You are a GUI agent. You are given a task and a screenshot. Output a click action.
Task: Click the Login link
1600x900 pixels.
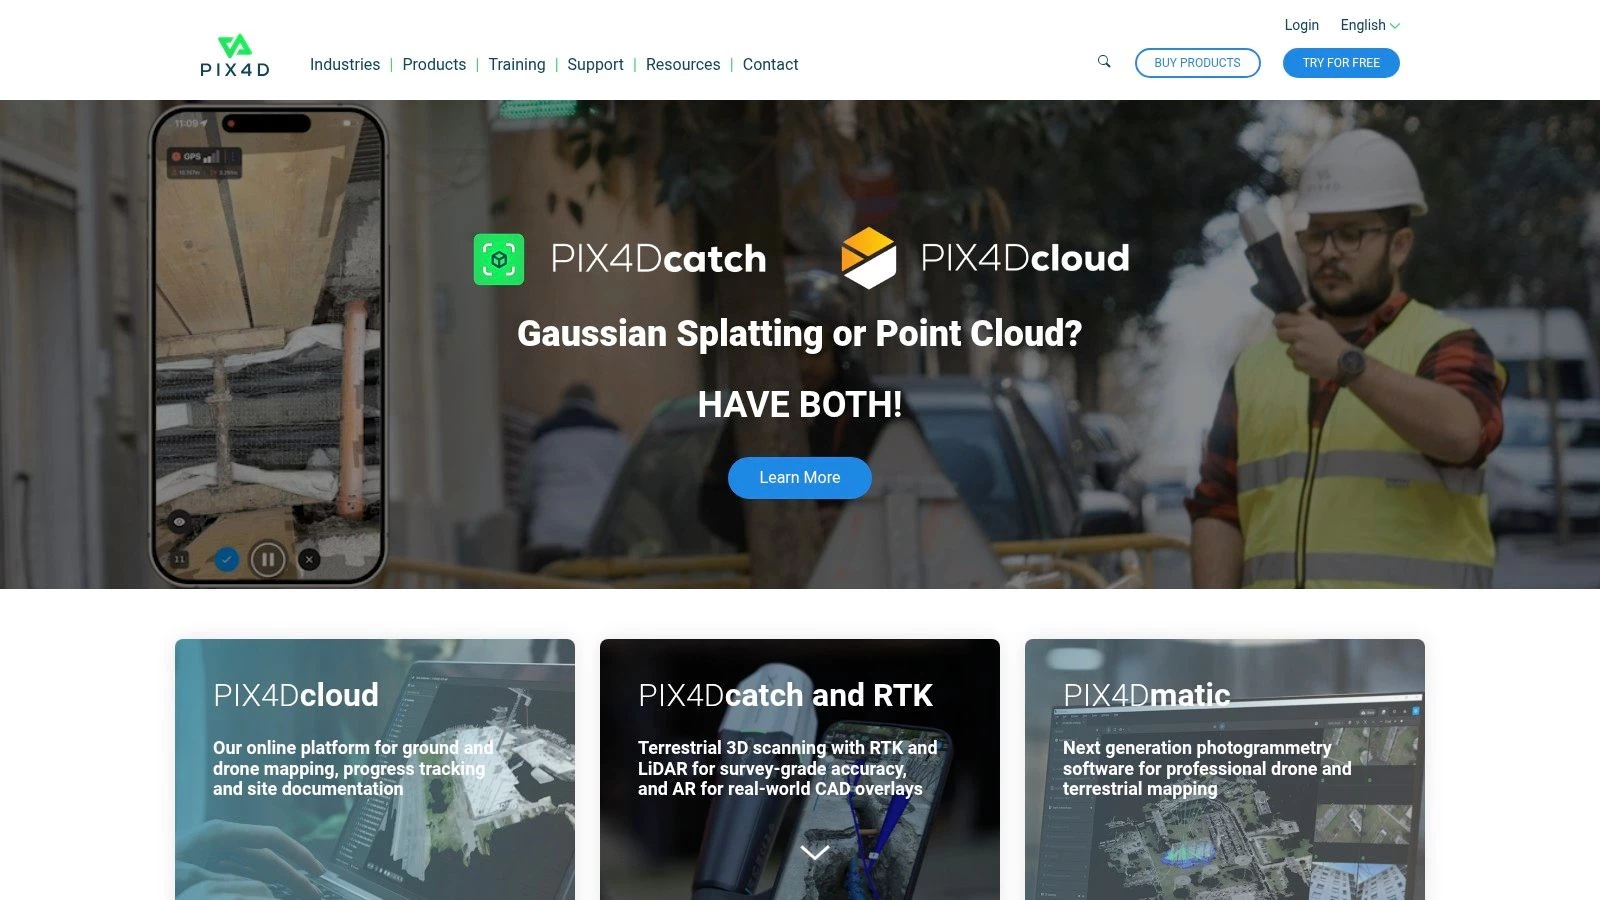(x=1301, y=25)
